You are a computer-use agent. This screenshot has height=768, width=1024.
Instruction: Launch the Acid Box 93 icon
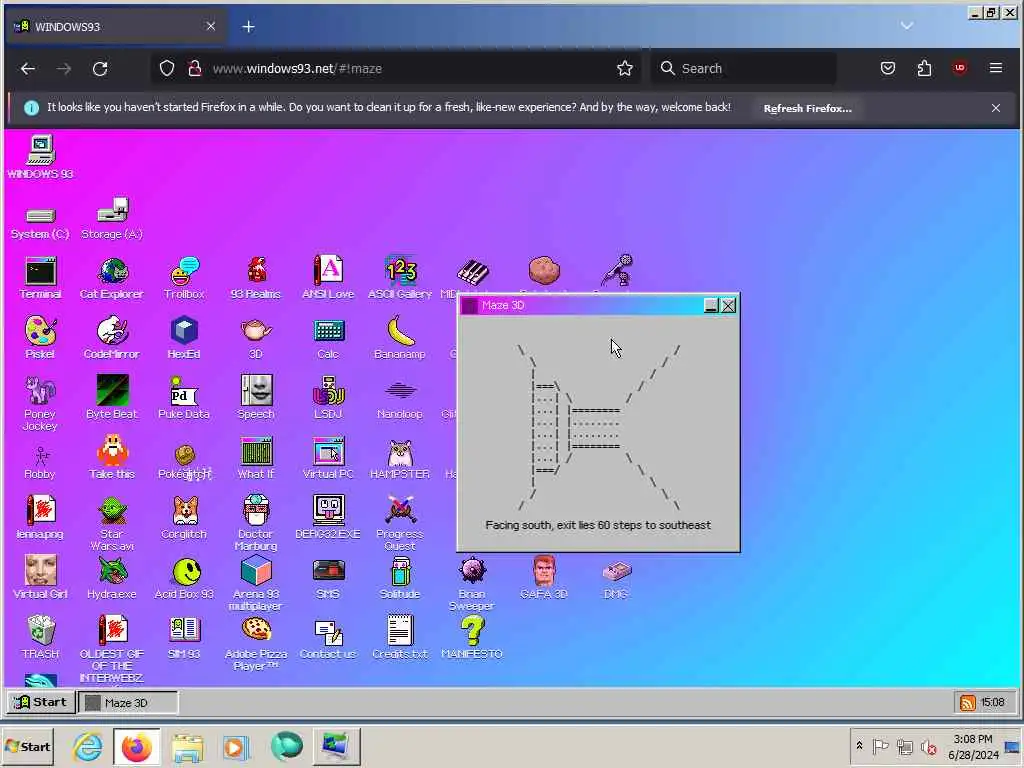point(184,577)
